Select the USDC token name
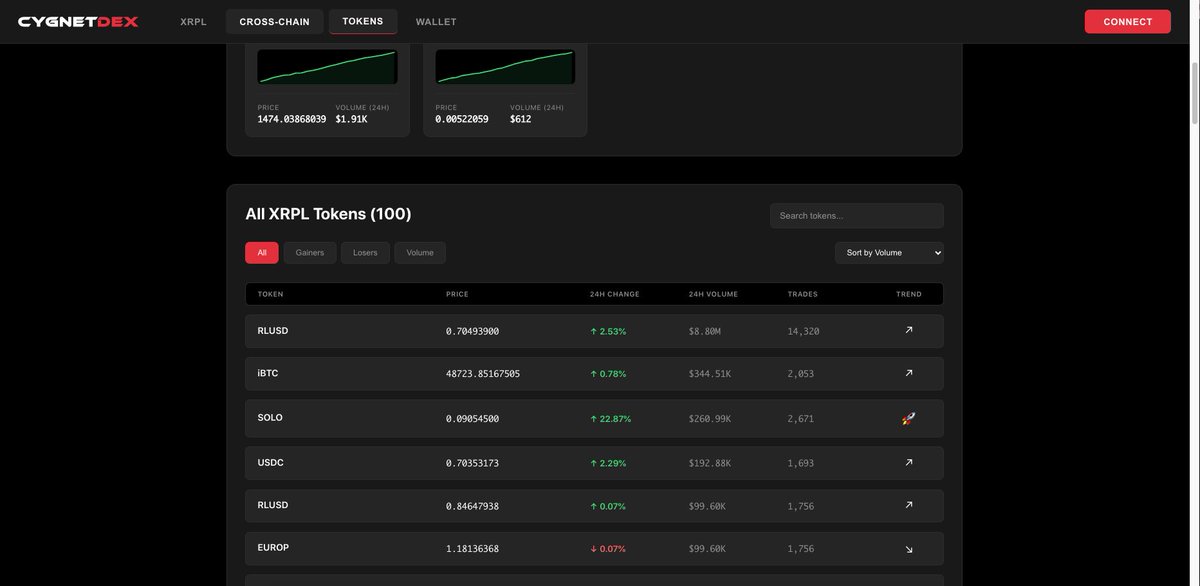This screenshot has height=586, width=1200. point(271,463)
